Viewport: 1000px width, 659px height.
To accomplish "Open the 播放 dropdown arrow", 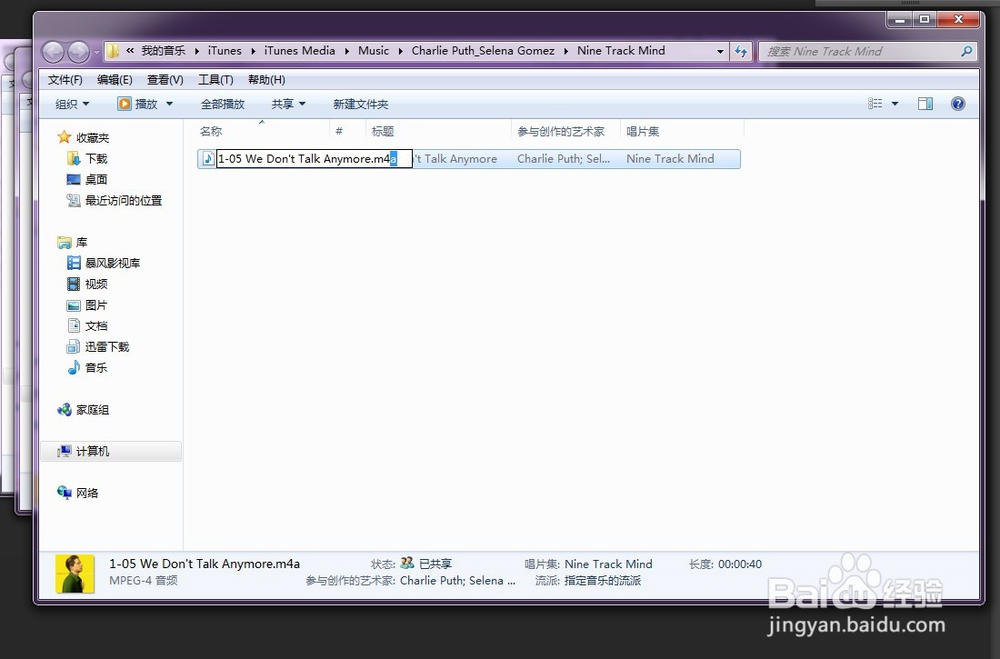I will point(169,104).
